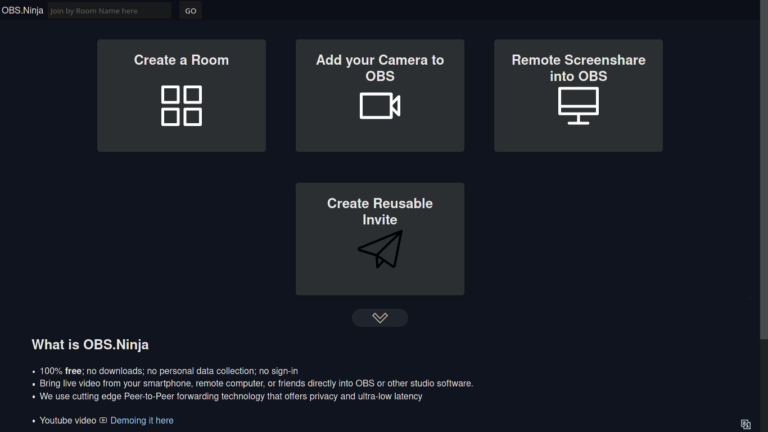
Task: Click the video camera icon
Action: 379,106
